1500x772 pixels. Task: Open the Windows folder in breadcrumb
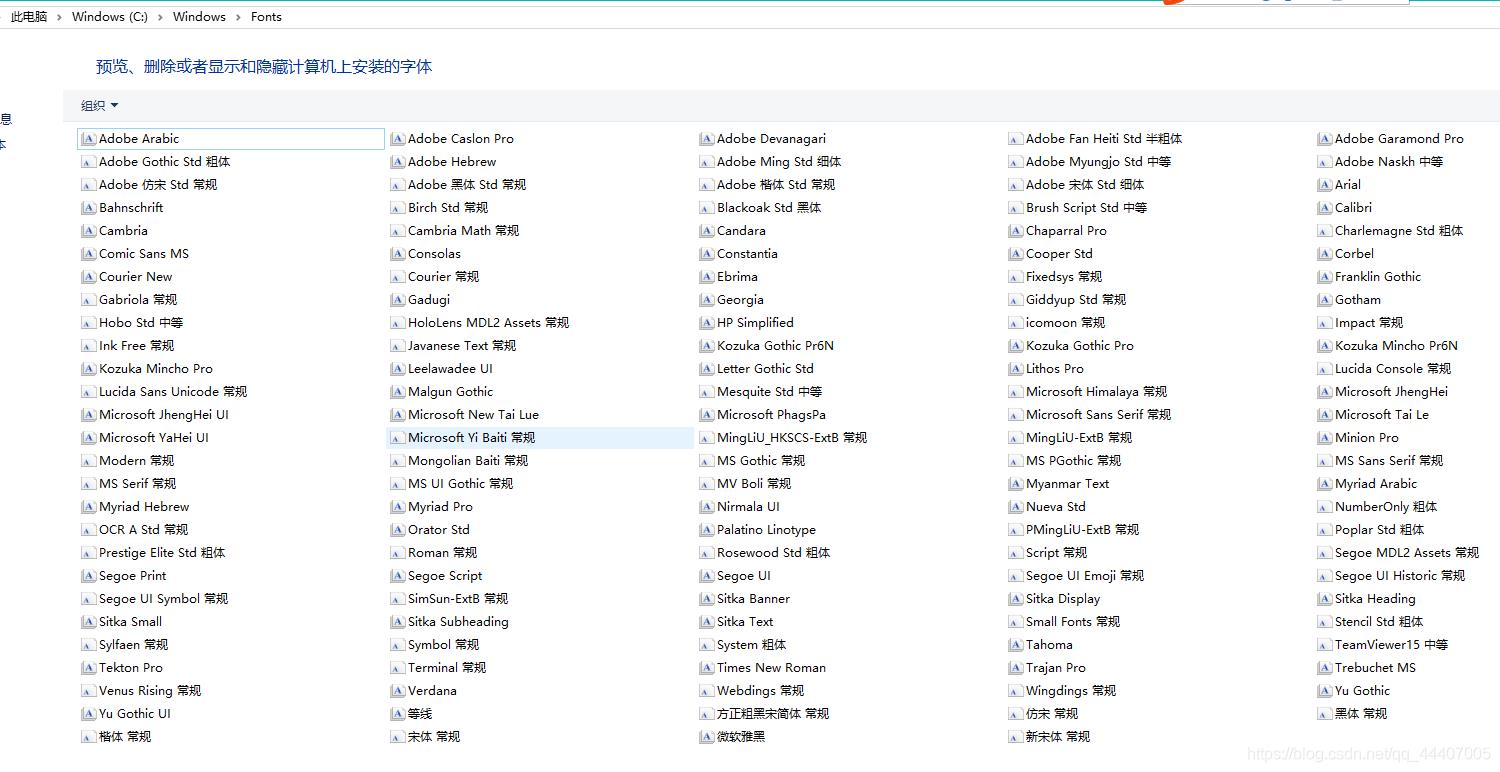click(x=199, y=17)
